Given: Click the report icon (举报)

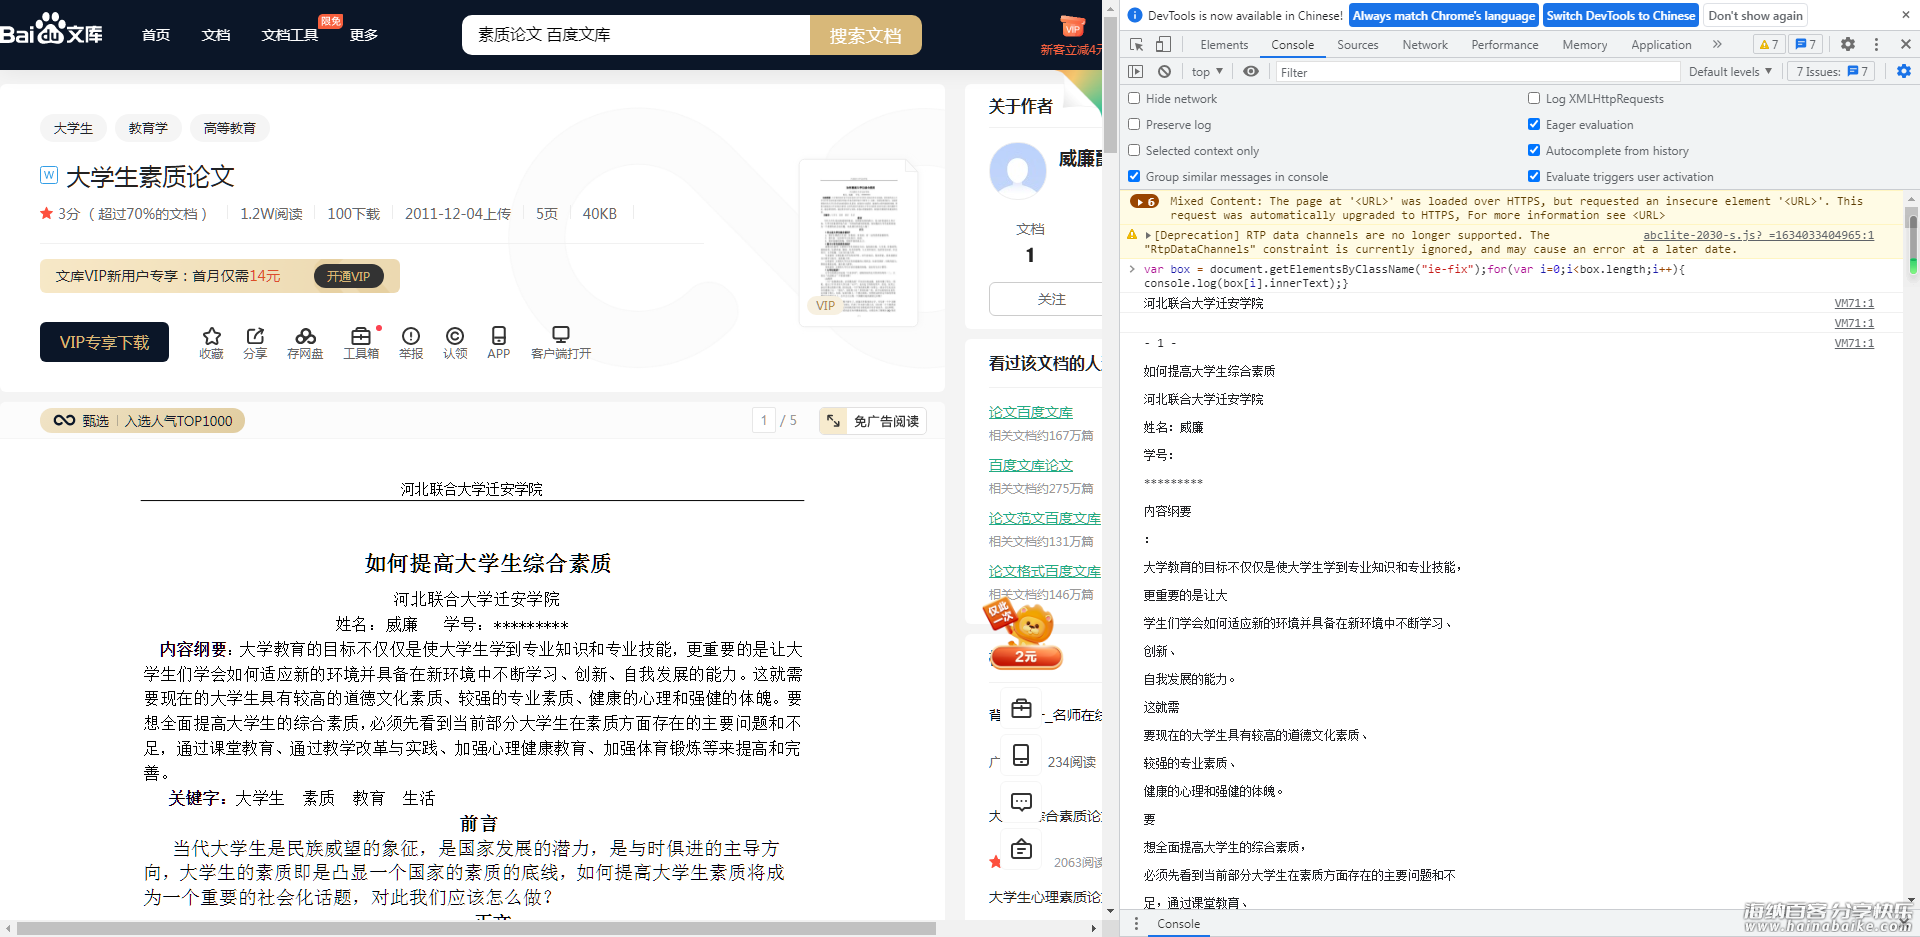Looking at the screenshot, I should (x=411, y=336).
